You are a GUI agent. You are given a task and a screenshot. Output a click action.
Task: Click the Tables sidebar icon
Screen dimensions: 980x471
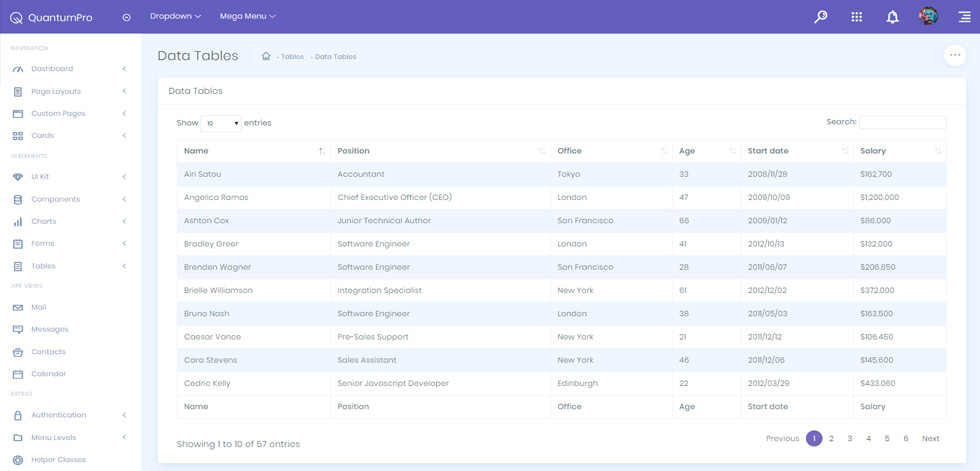pyautogui.click(x=18, y=266)
